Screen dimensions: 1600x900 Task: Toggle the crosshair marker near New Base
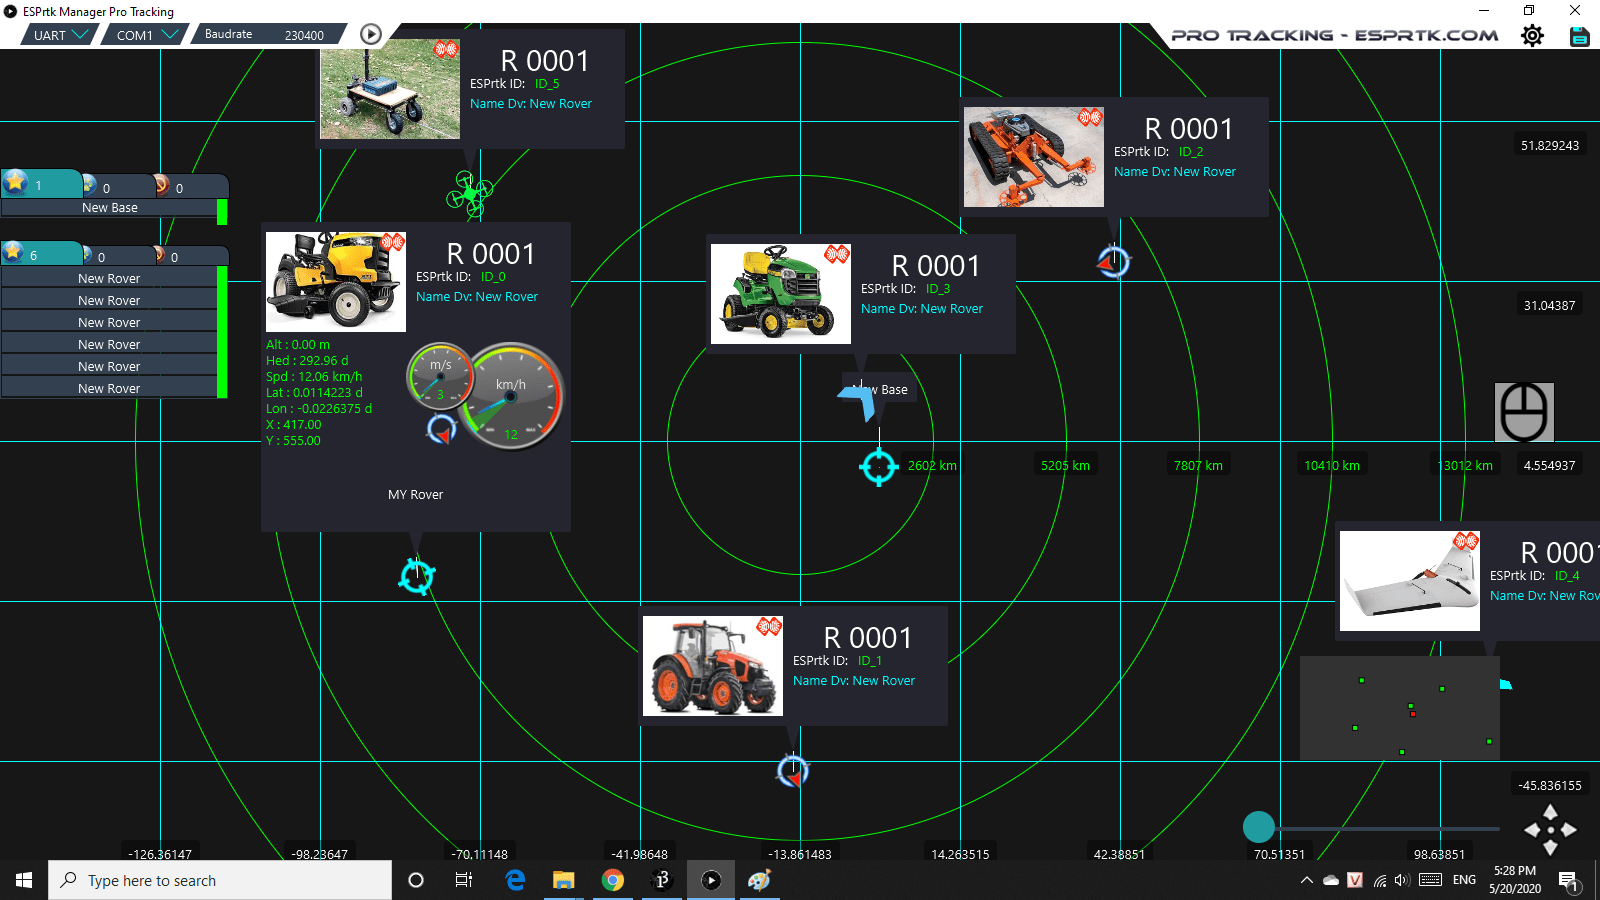point(877,467)
